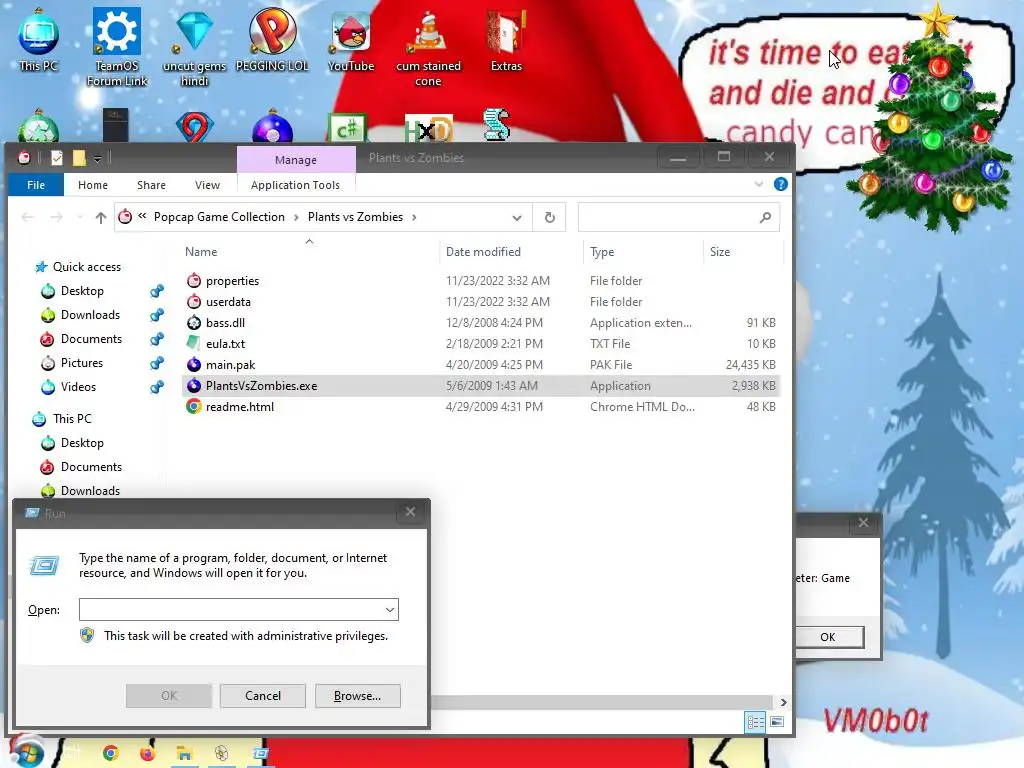Open the Run dialog Open combo dropdown
The width and height of the screenshot is (1024, 768).
tap(390, 610)
